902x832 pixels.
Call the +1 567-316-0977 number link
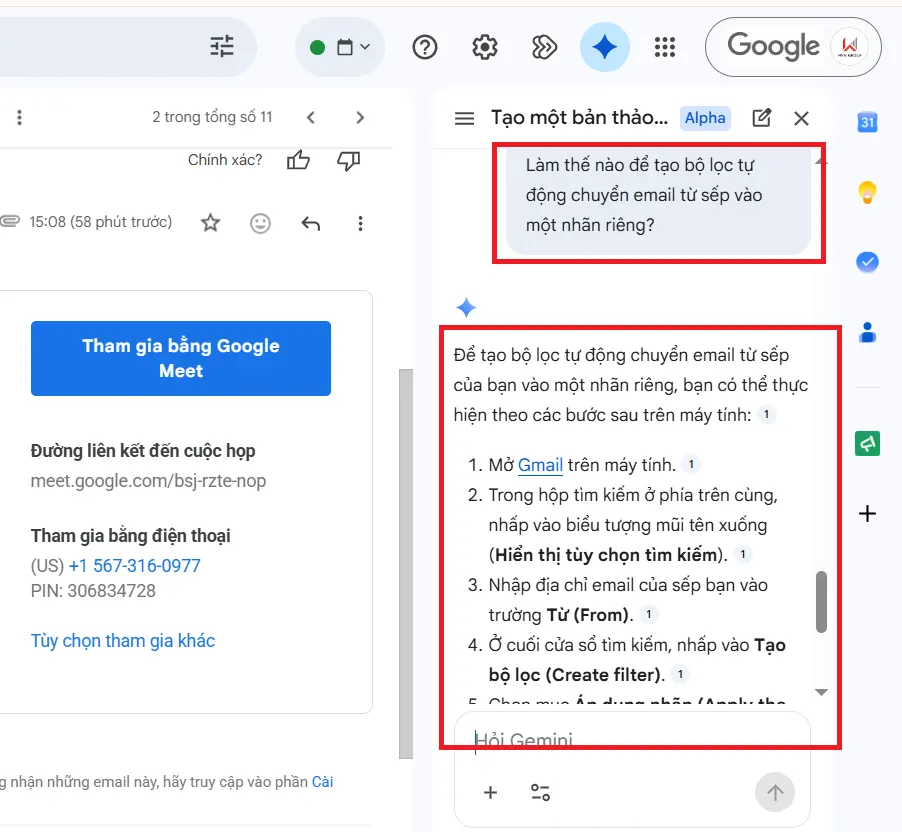pos(135,566)
